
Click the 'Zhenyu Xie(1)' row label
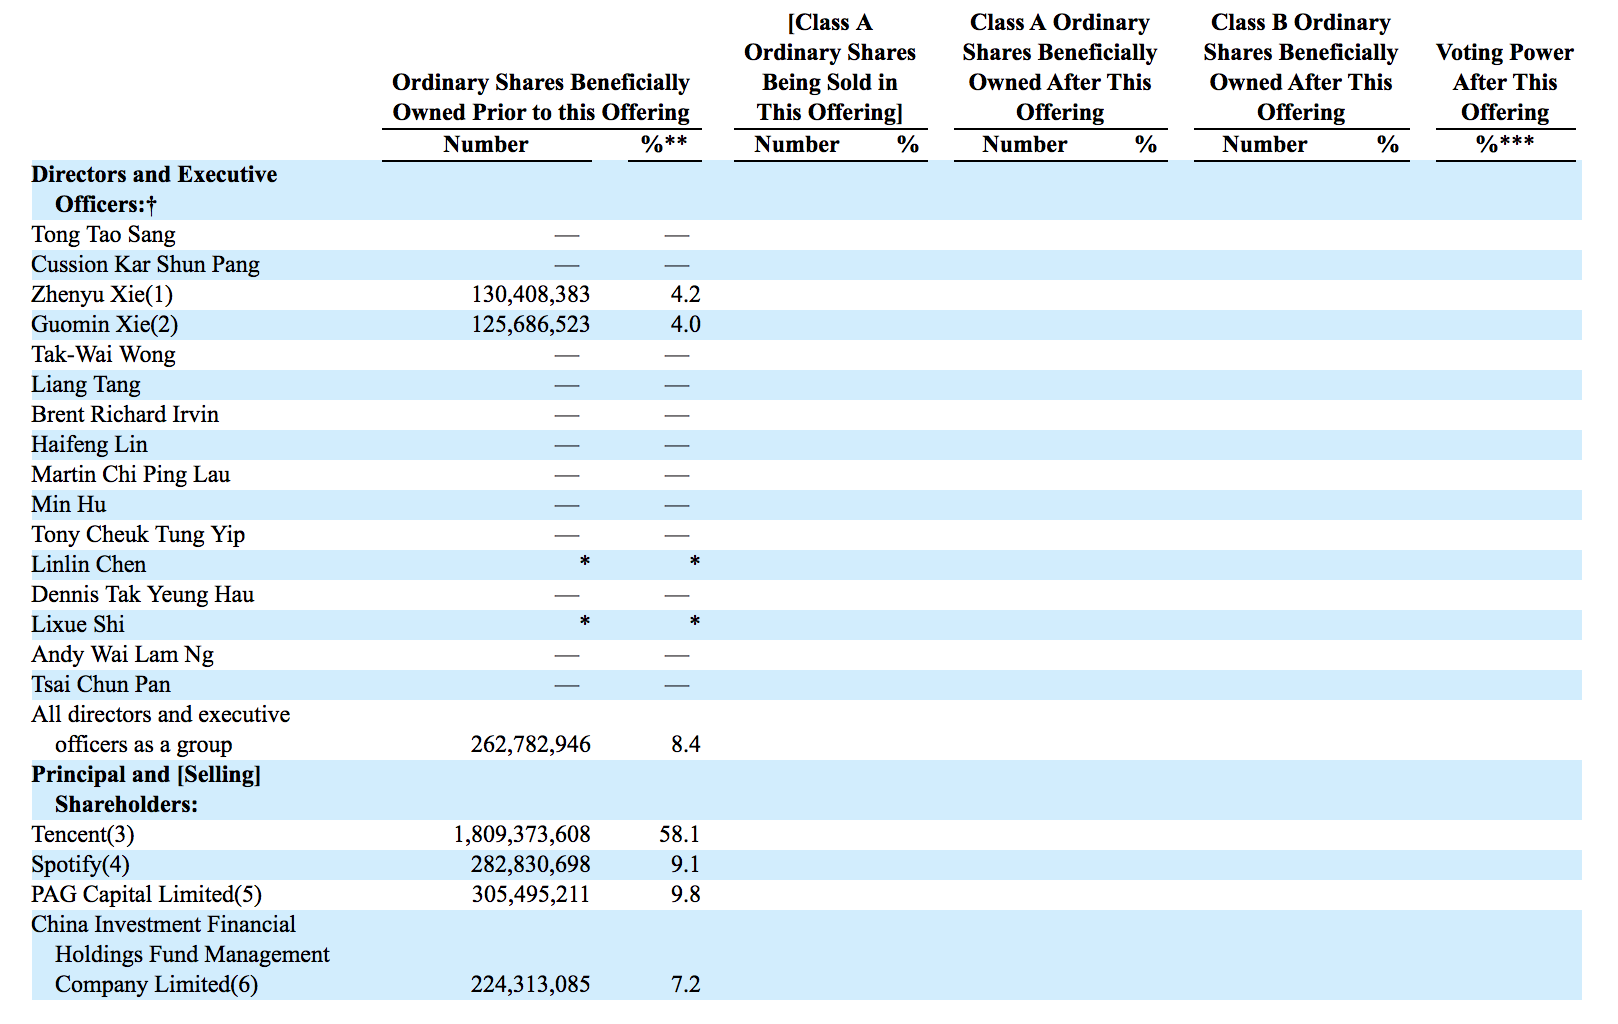click(102, 295)
